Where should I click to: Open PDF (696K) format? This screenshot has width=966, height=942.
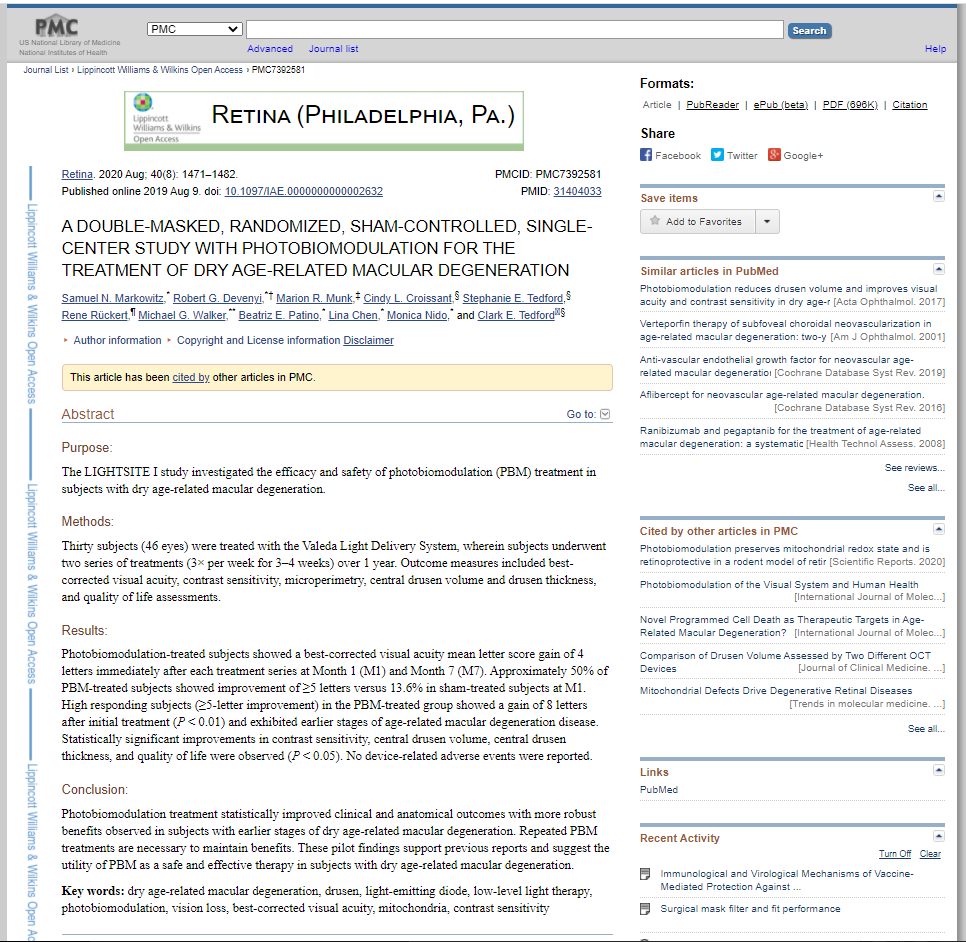click(850, 105)
